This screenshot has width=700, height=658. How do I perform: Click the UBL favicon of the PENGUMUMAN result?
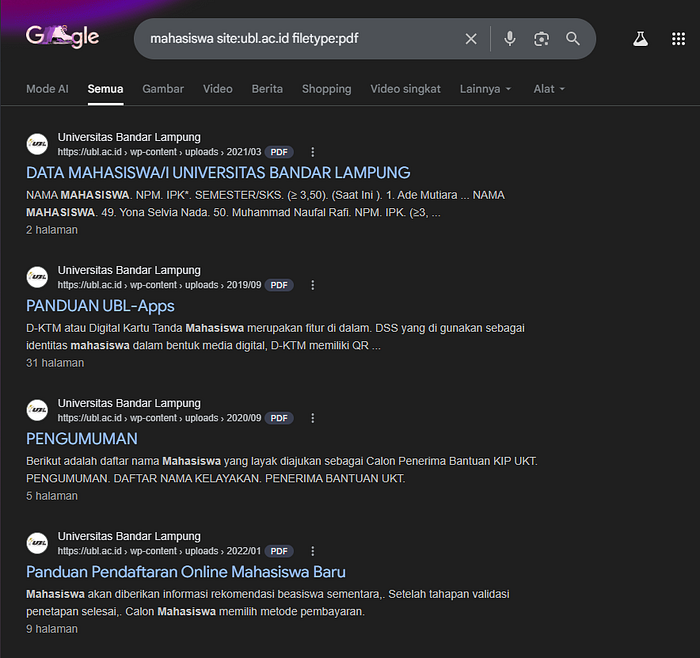[x=37, y=410]
